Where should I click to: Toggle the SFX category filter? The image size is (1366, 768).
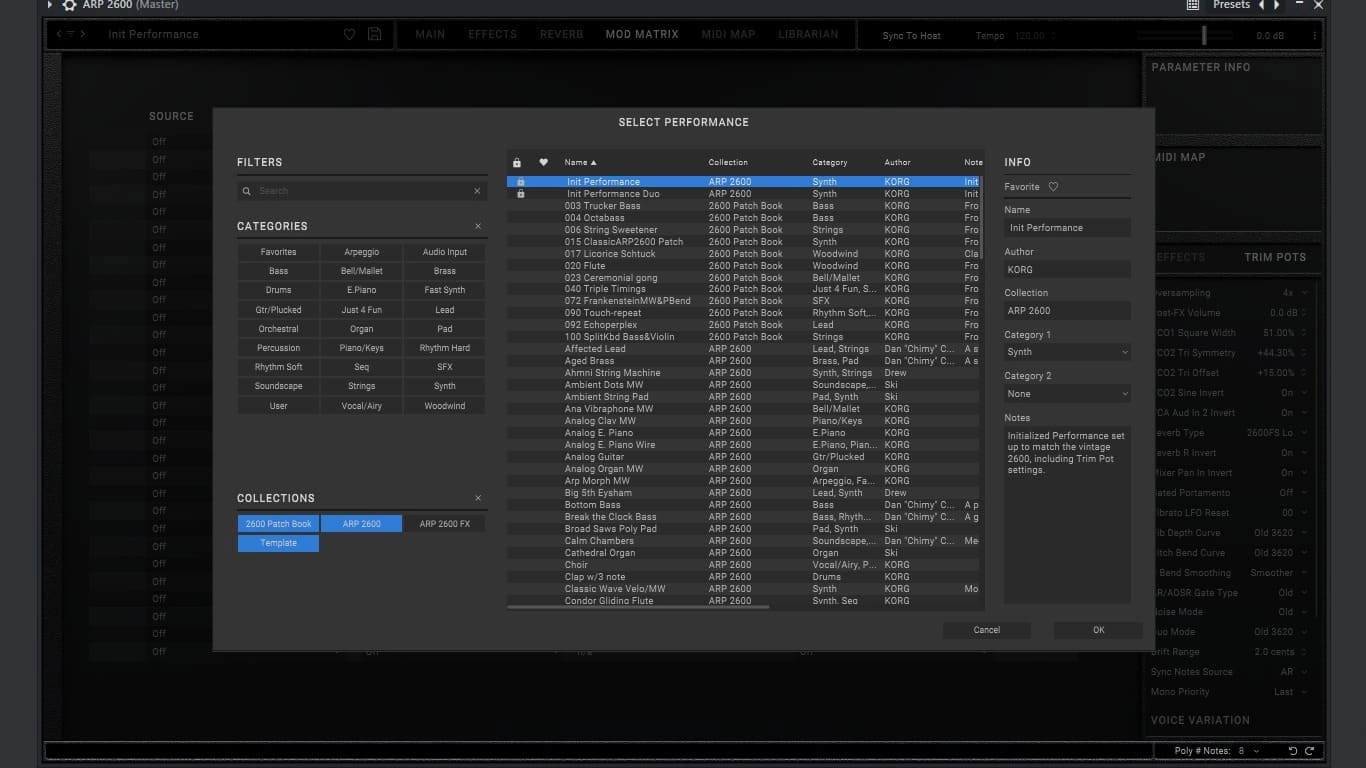(445, 367)
